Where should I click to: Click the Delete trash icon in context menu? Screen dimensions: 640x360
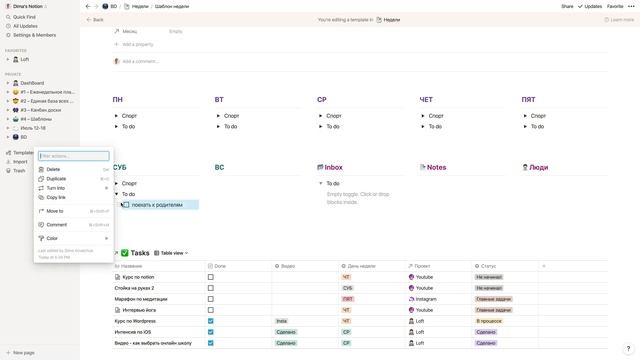tap(41, 169)
